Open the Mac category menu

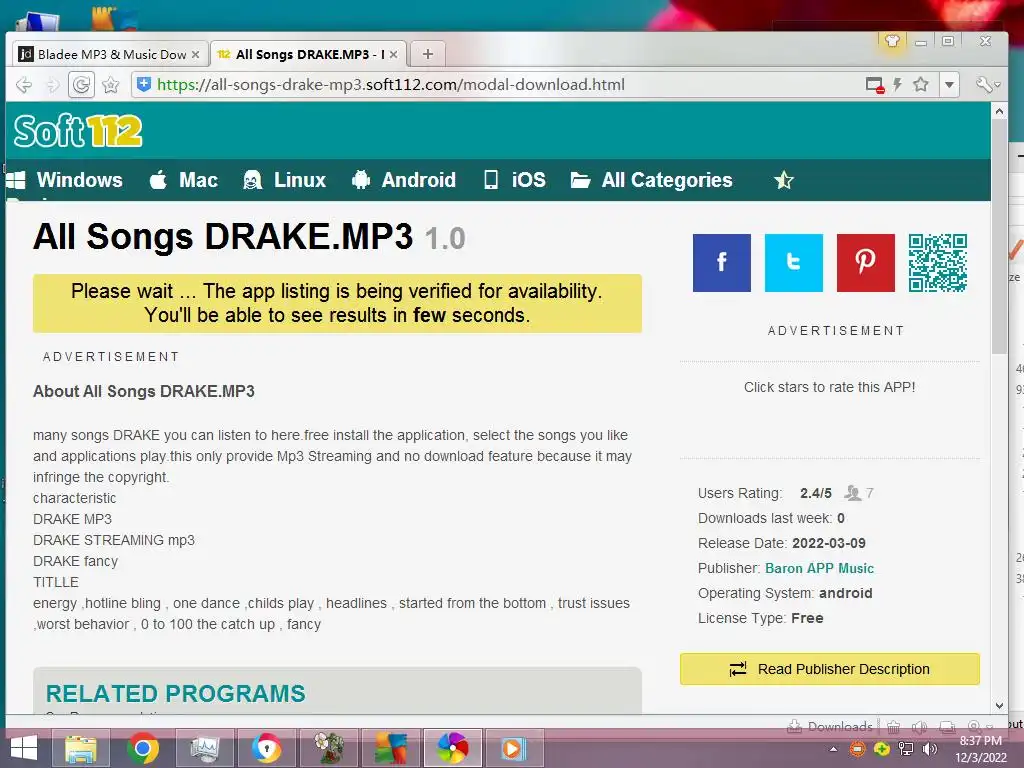click(184, 180)
